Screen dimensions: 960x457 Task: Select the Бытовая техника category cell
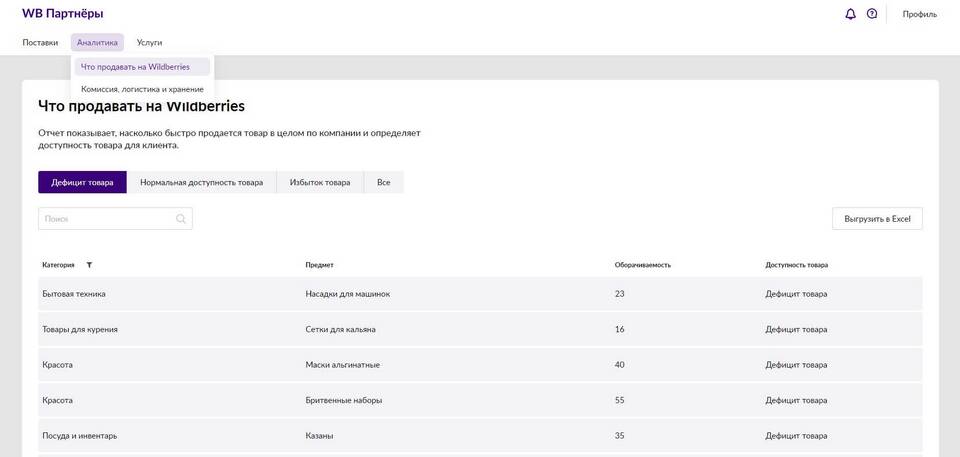tap(74, 294)
